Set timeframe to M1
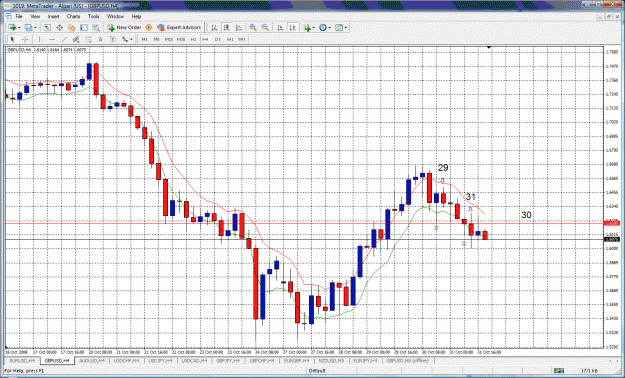This screenshot has width=625, height=378. pos(144,39)
